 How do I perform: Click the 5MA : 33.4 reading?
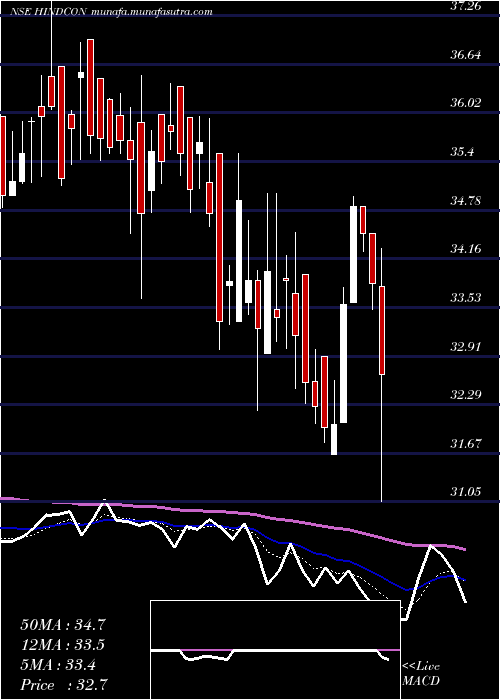click(58, 665)
